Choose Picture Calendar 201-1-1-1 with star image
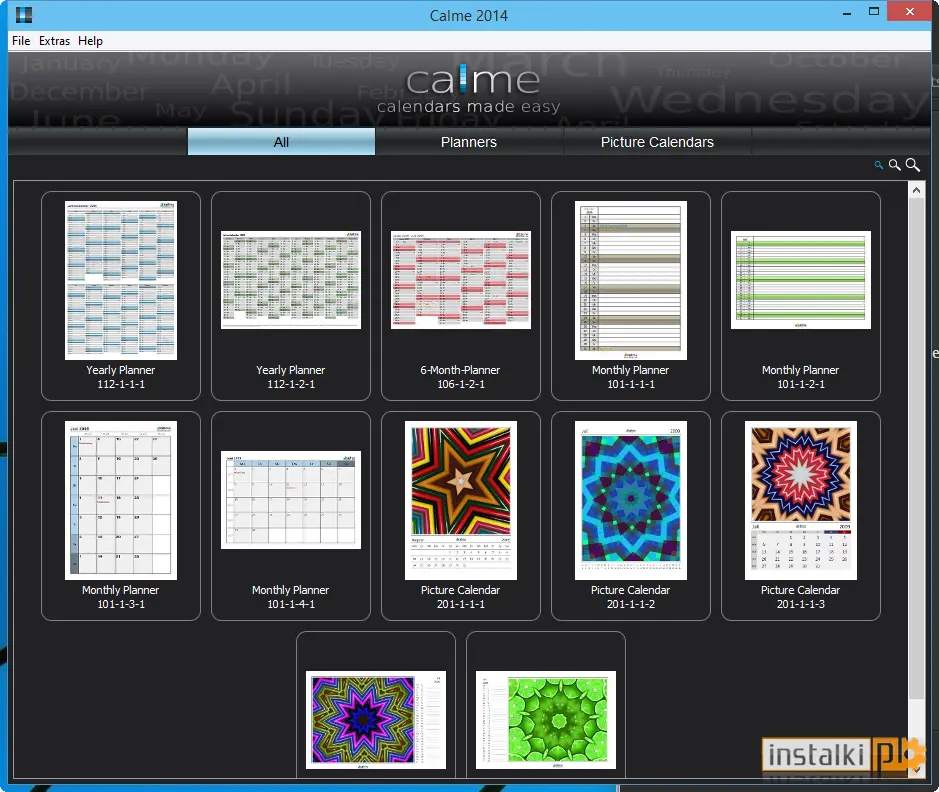This screenshot has height=792, width=939. [461, 516]
